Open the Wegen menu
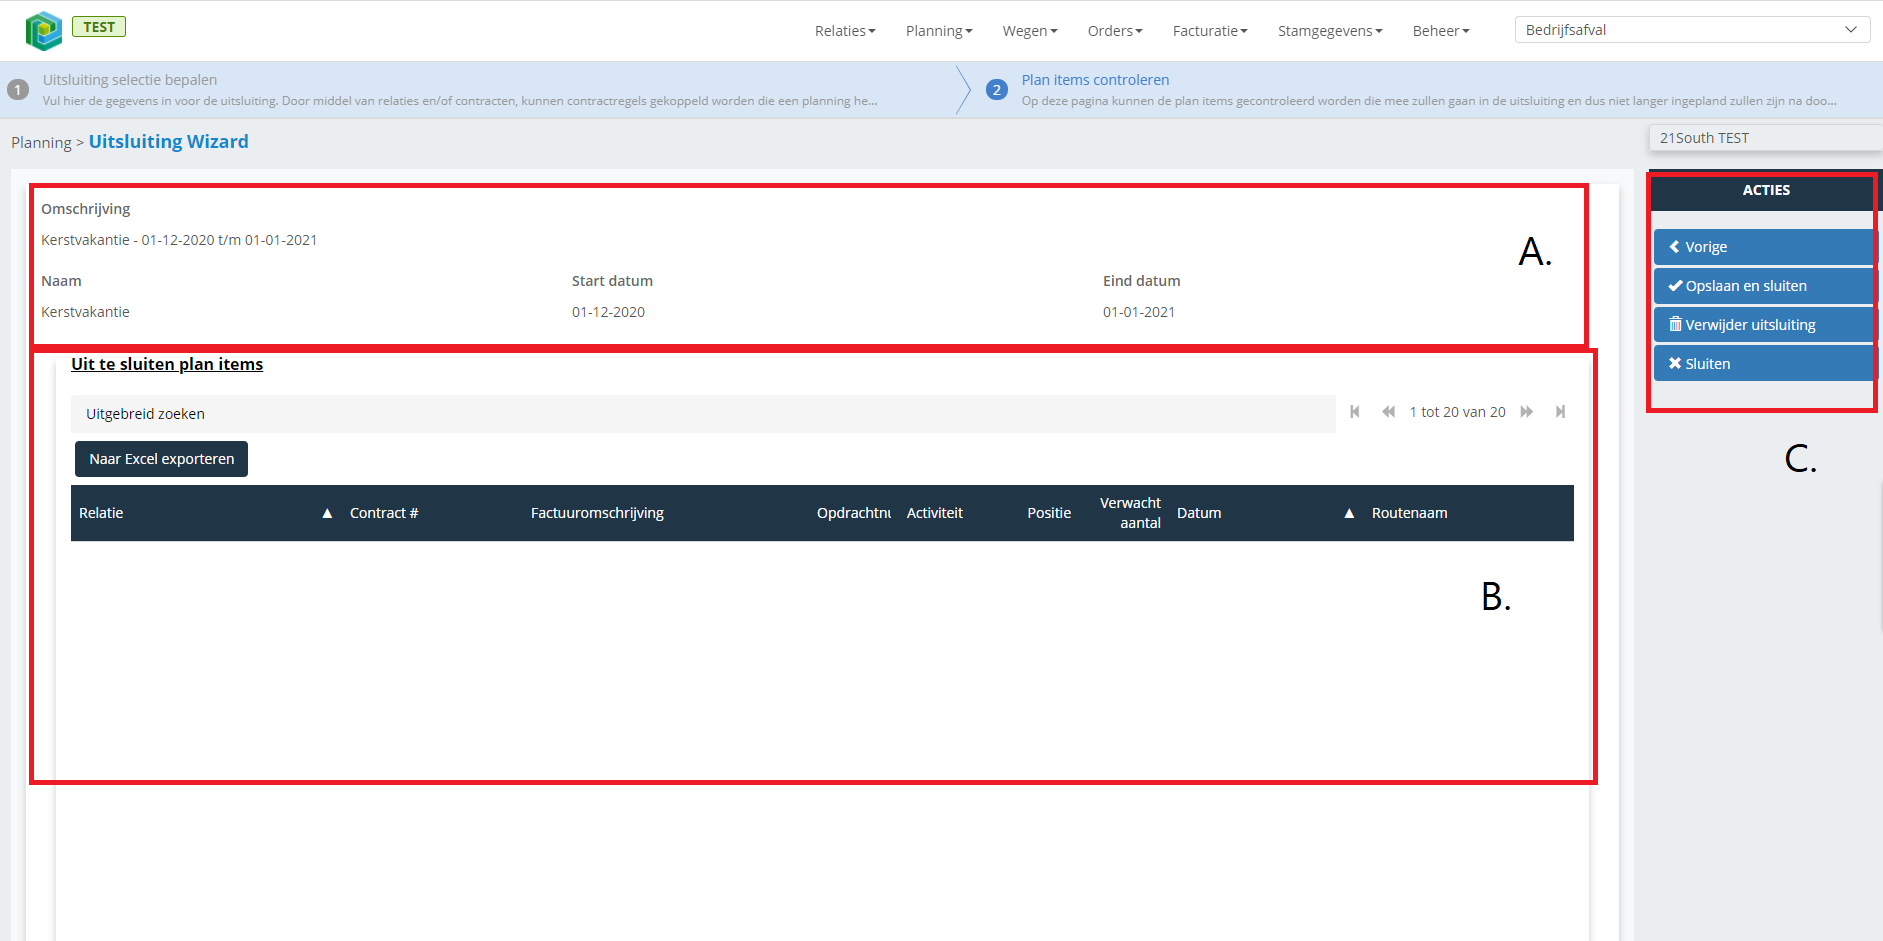The height and width of the screenshot is (941, 1883). point(1030,31)
